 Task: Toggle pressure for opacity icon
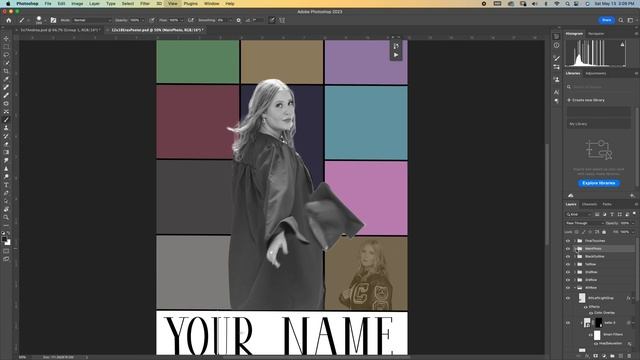(x=152, y=20)
